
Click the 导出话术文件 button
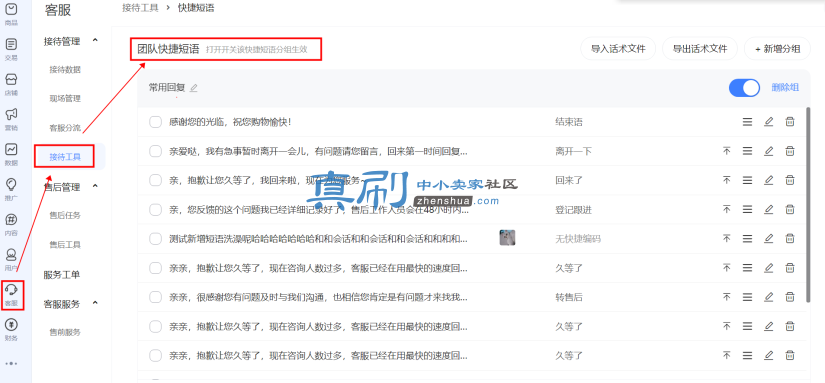point(700,49)
